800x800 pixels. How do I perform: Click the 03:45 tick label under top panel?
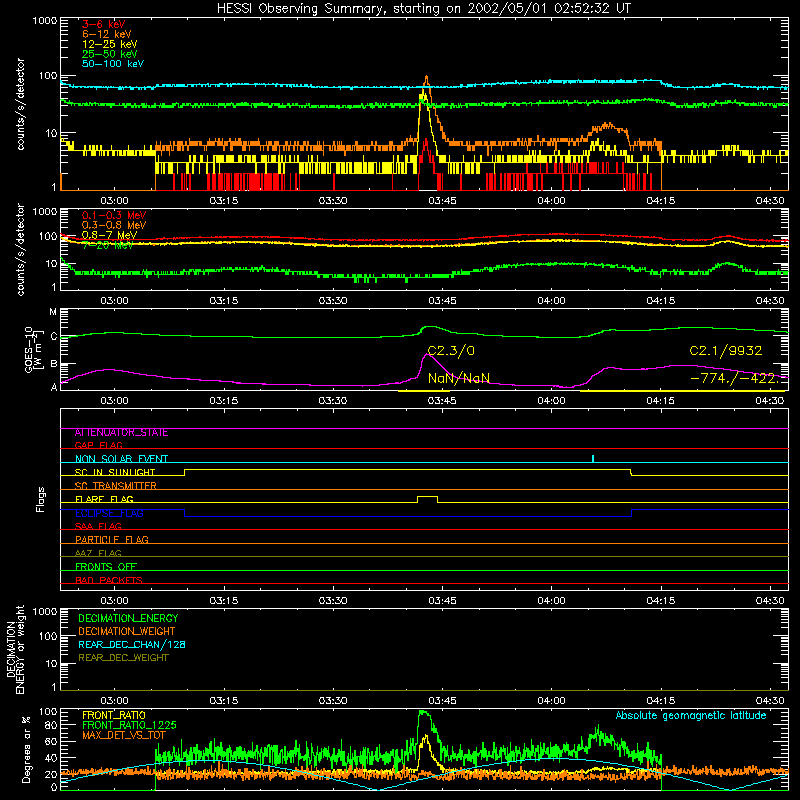442,201
